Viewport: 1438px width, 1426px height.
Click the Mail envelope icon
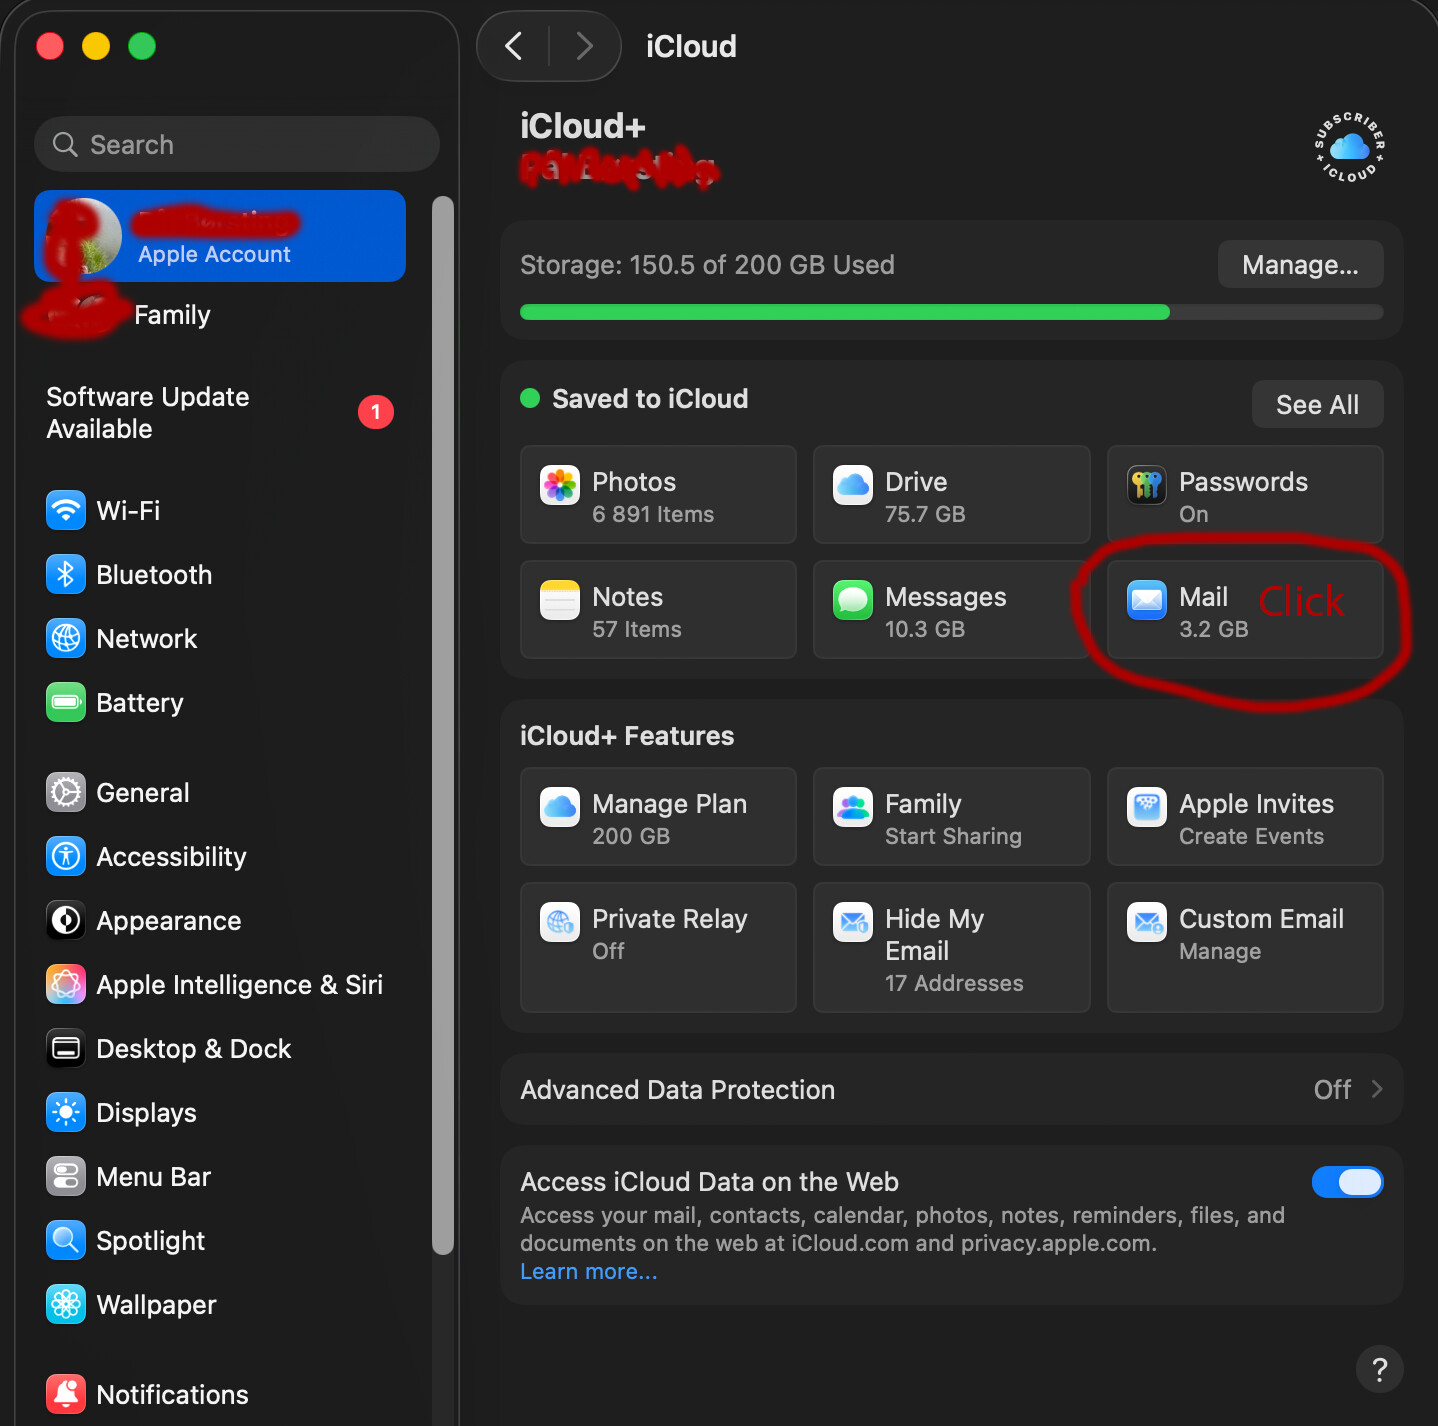(x=1147, y=601)
